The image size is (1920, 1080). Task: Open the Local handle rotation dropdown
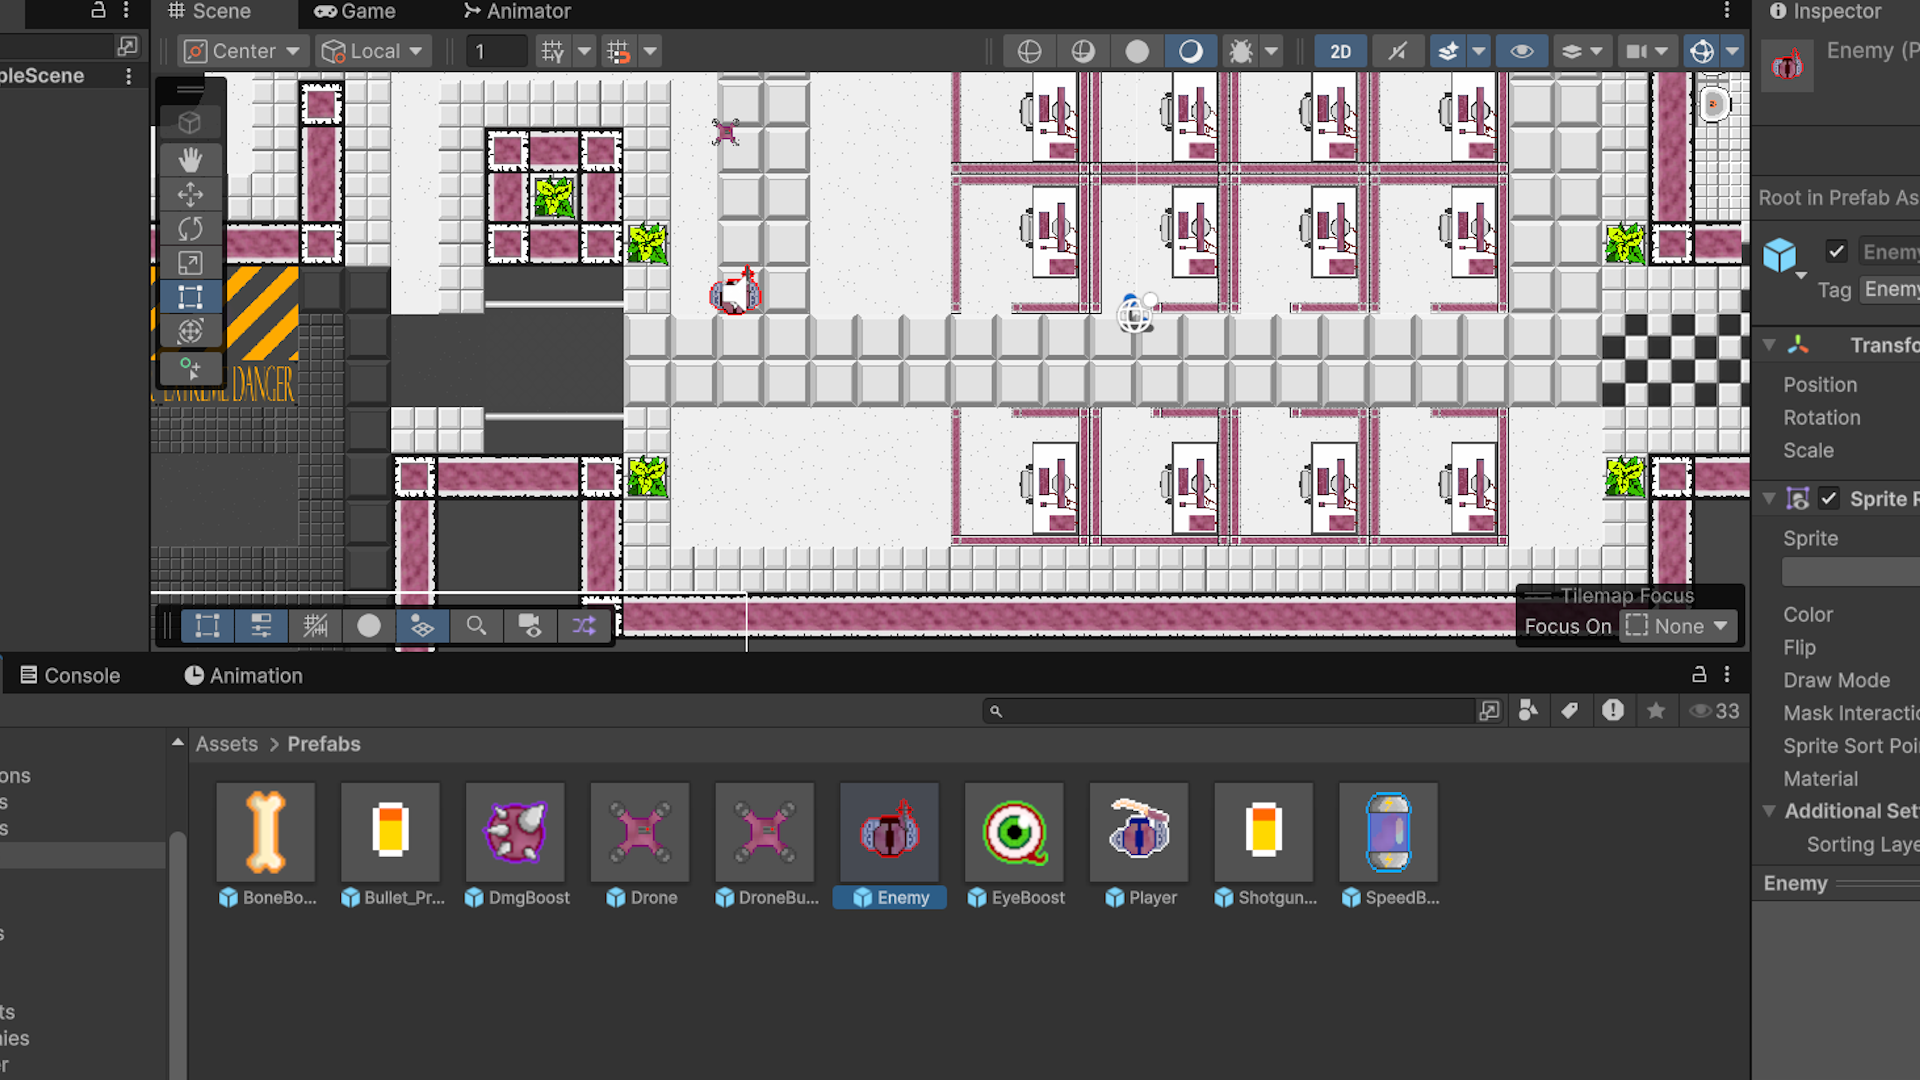tap(373, 51)
